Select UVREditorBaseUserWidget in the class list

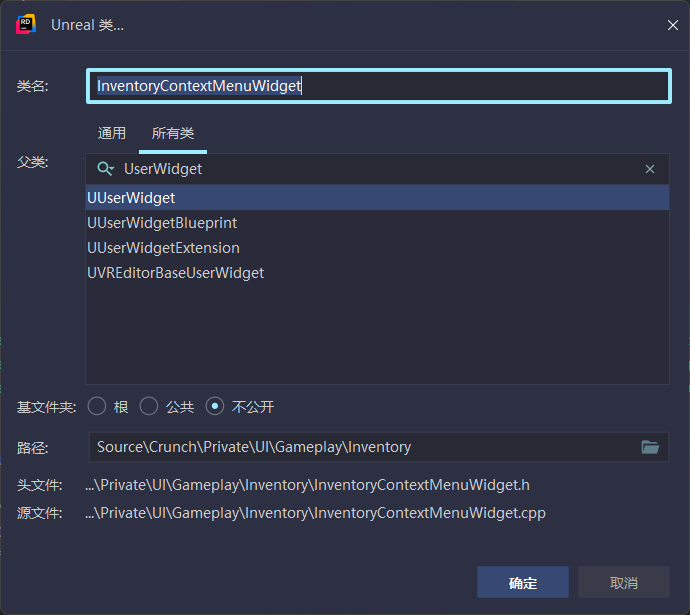coord(378,273)
